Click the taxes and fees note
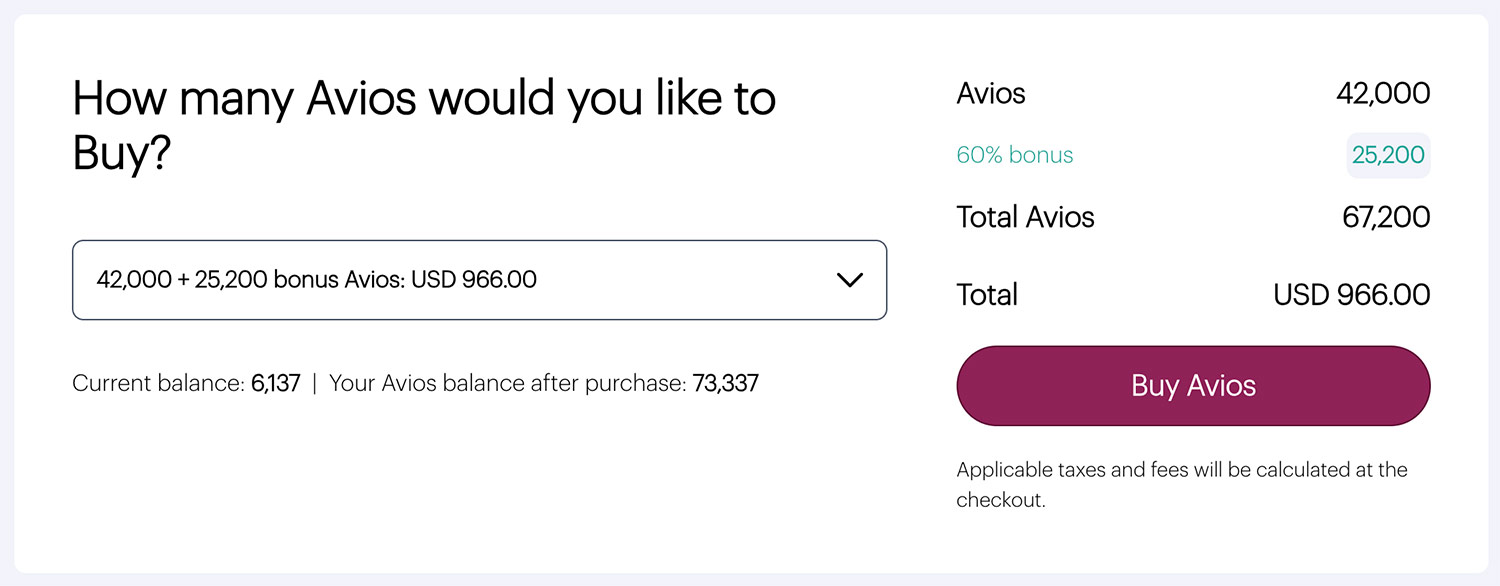Screen dimensions: 1500x586 pyautogui.click(x=1181, y=484)
